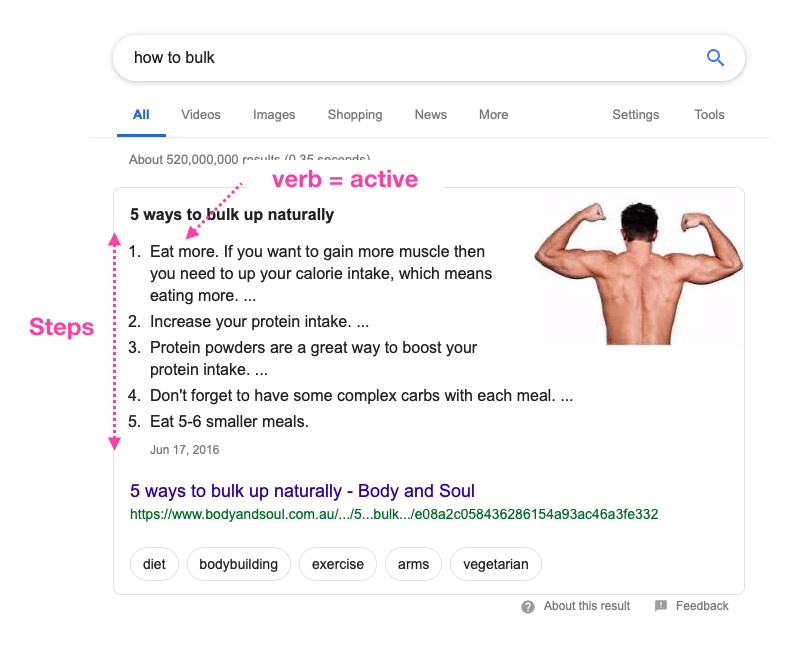Click the green bodyandsoul.com.au URL

pos(393,515)
